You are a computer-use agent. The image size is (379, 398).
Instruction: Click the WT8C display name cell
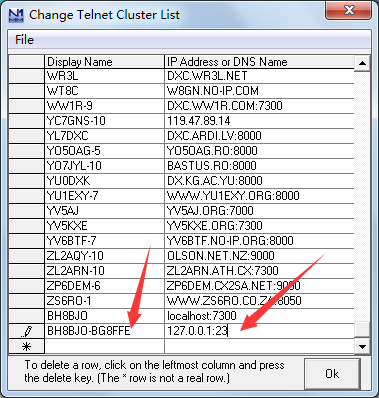(x=104, y=91)
